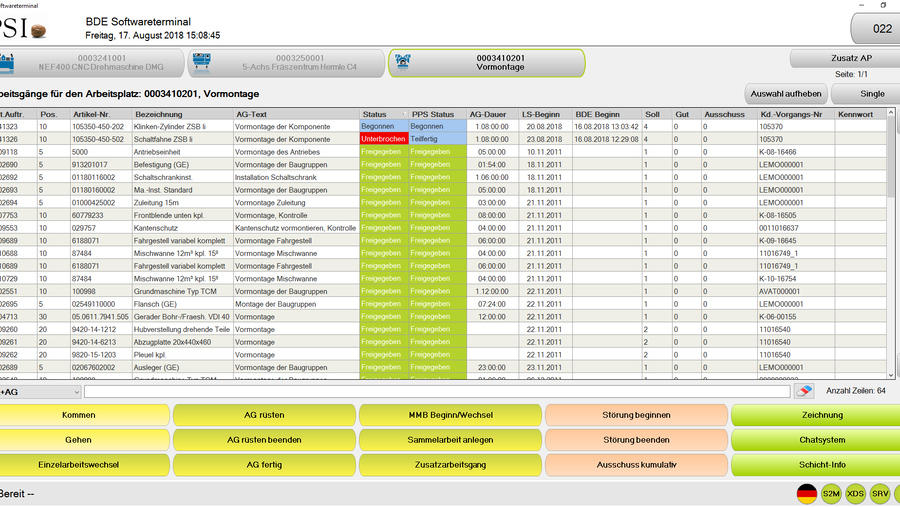
Task: Click AG rüsten beenden button
Action: 264,440
